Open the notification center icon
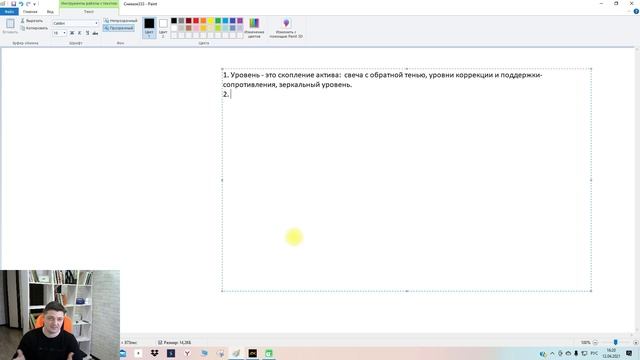This screenshot has width=640, height=360. [629, 353]
